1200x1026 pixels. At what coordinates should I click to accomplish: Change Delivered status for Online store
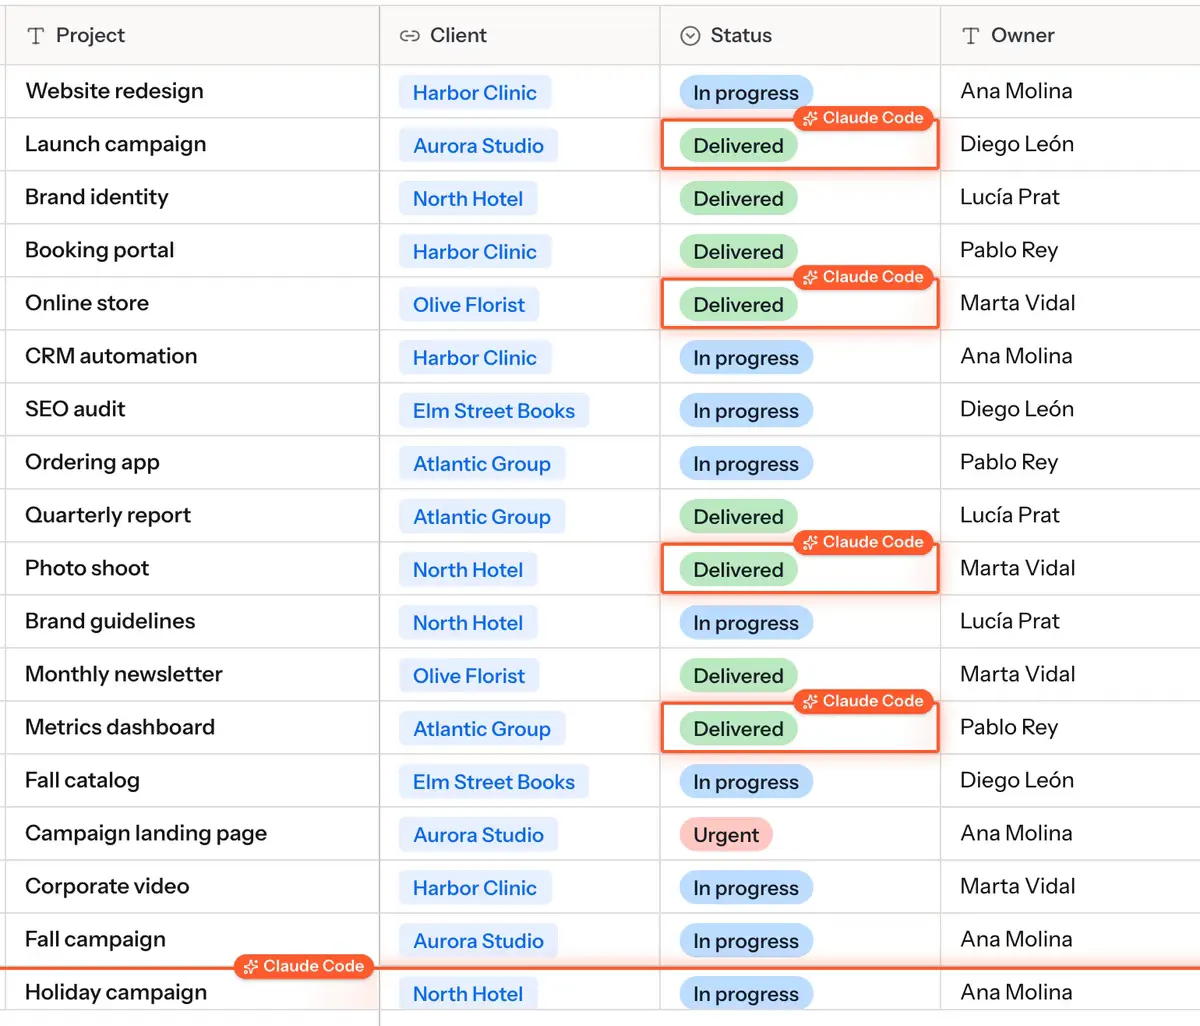coord(738,305)
